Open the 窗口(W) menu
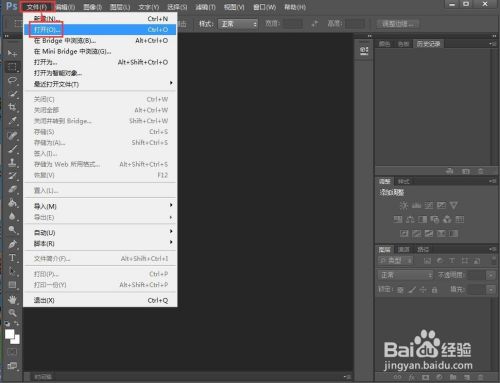Image resolution: width=500 pixels, height=383 pixels. point(265,7)
